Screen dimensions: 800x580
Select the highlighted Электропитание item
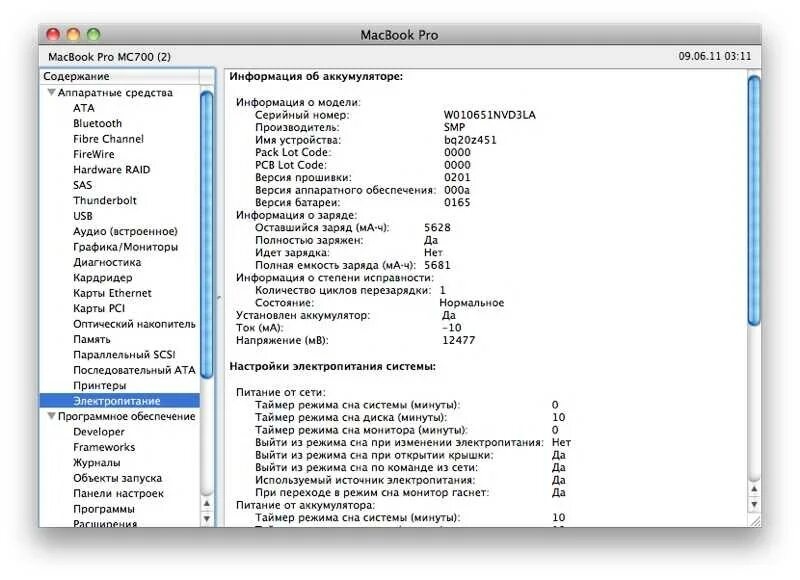click(119, 401)
